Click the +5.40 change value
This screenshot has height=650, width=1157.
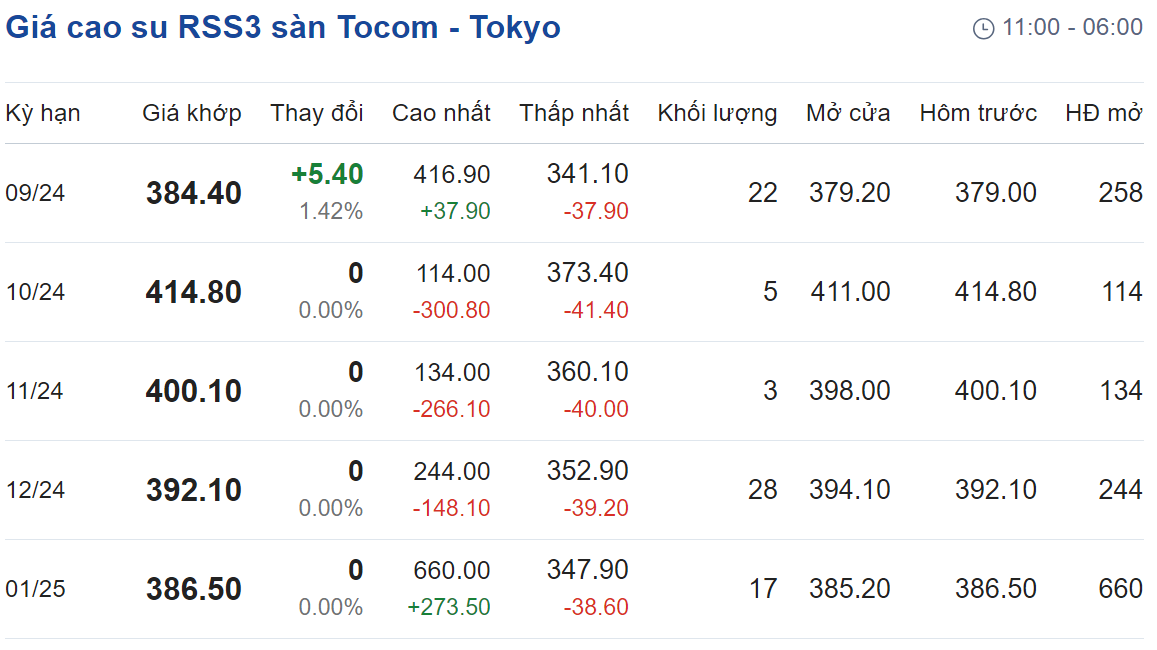click(x=328, y=174)
